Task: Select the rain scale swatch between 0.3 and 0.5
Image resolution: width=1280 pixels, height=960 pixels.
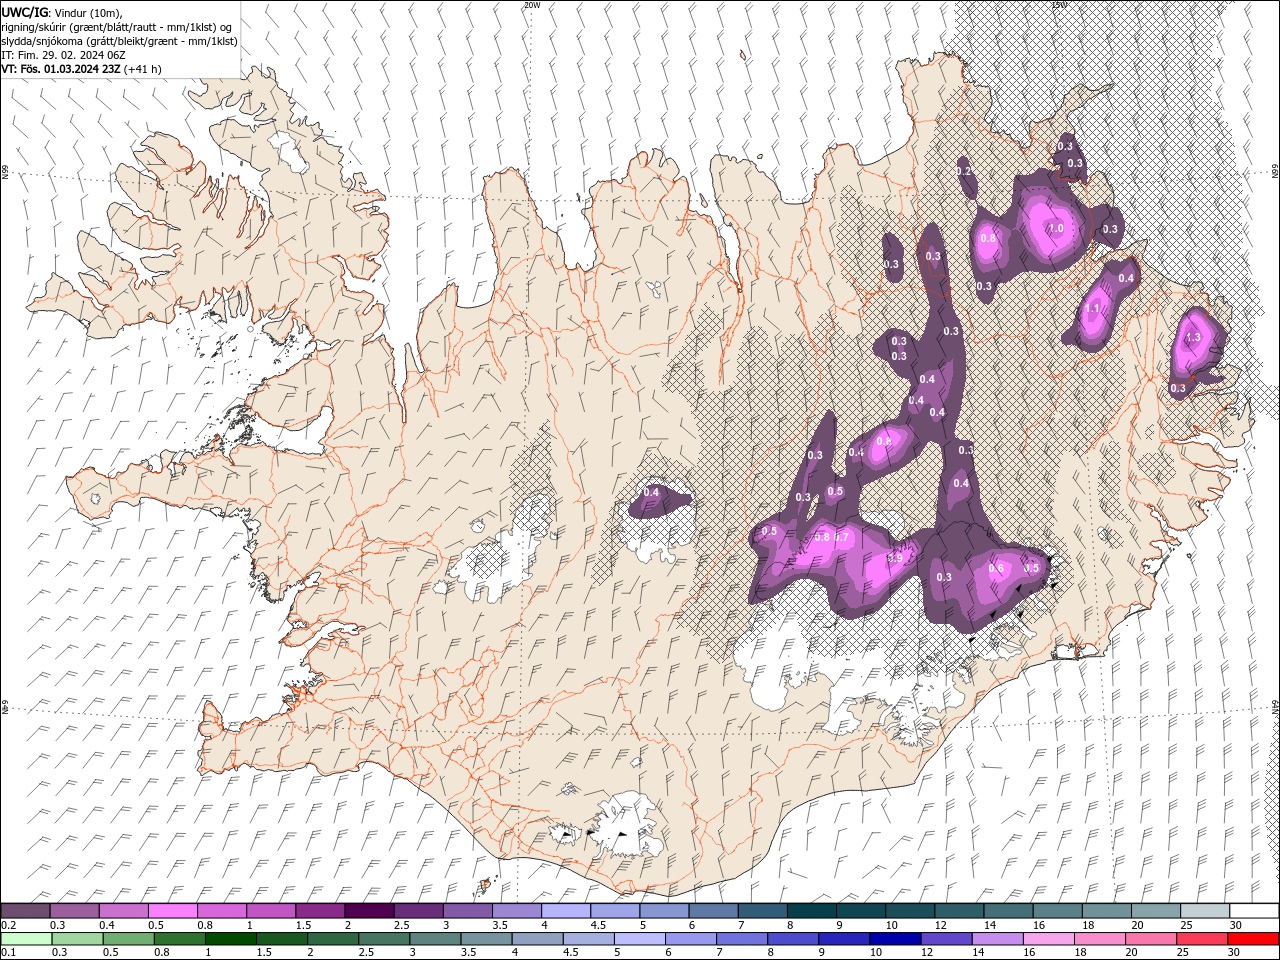Action: tap(77, 939)
